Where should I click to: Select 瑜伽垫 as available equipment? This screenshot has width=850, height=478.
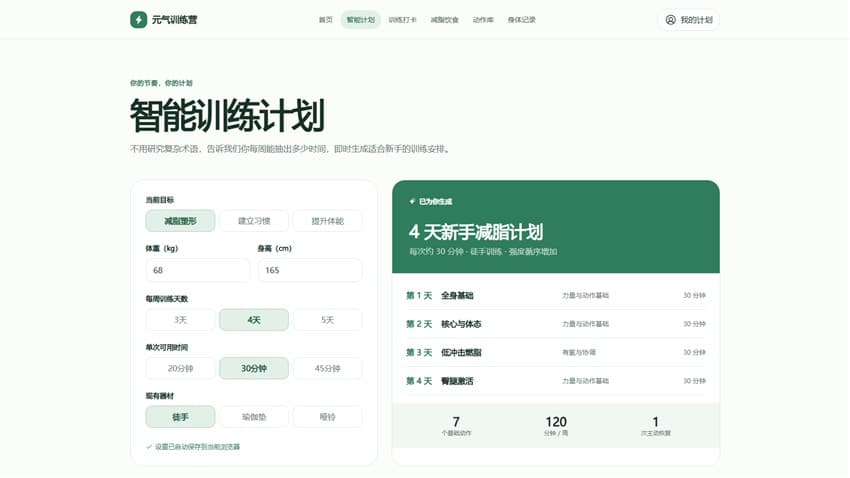click(254, 417)
